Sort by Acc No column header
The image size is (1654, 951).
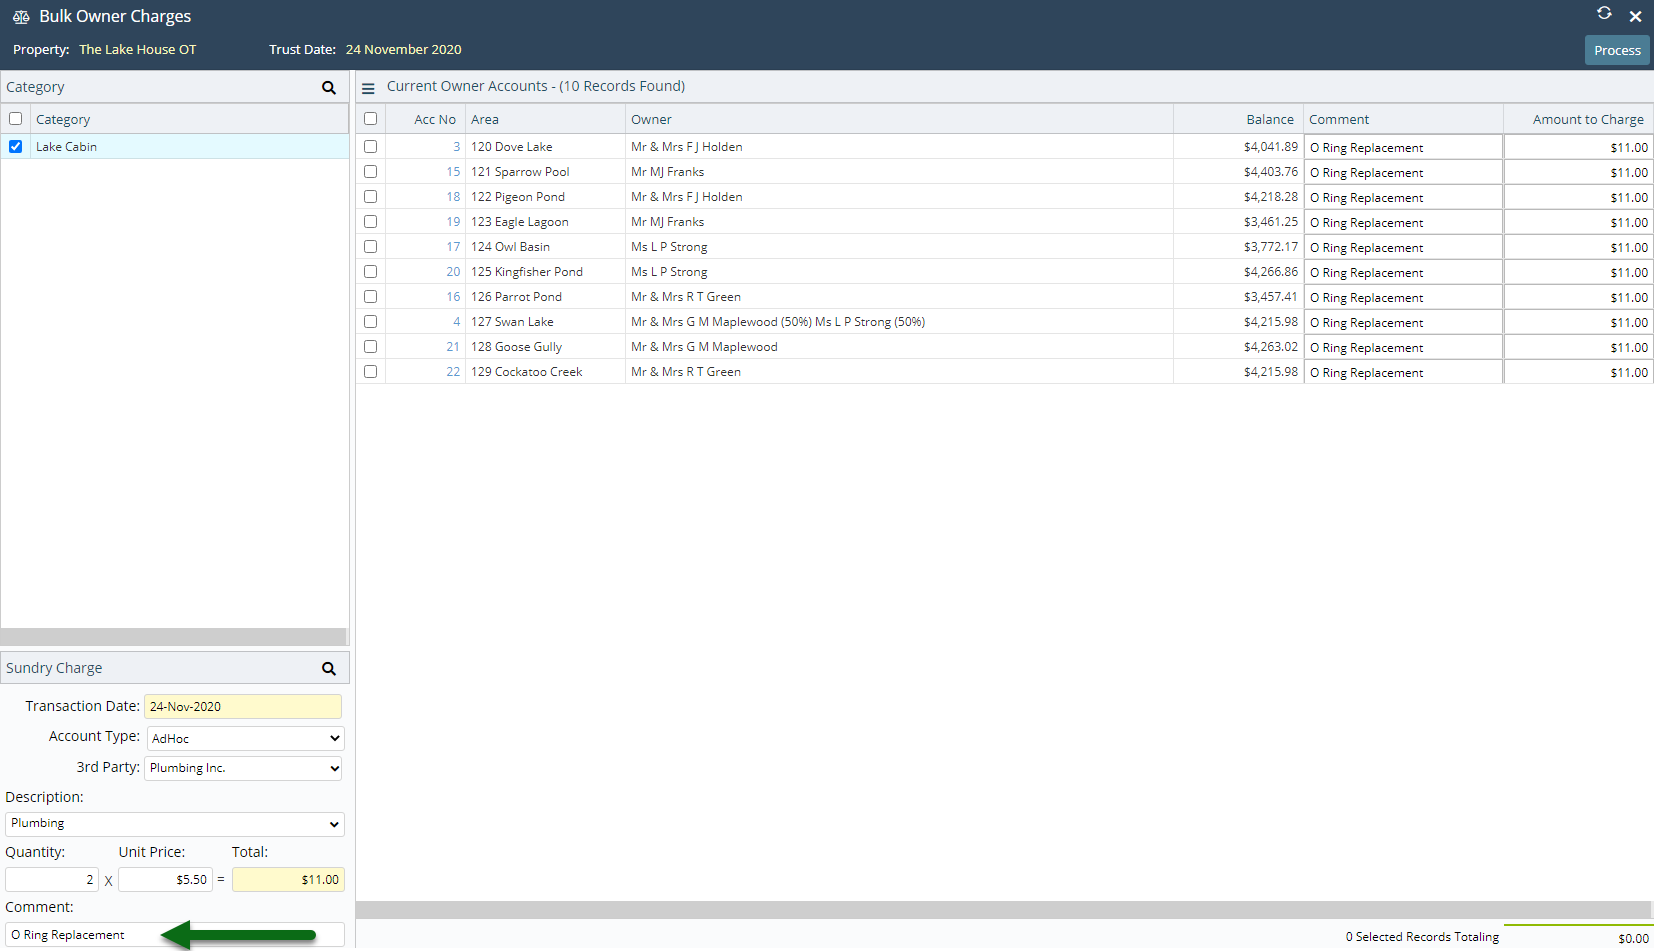pos(435,119)
